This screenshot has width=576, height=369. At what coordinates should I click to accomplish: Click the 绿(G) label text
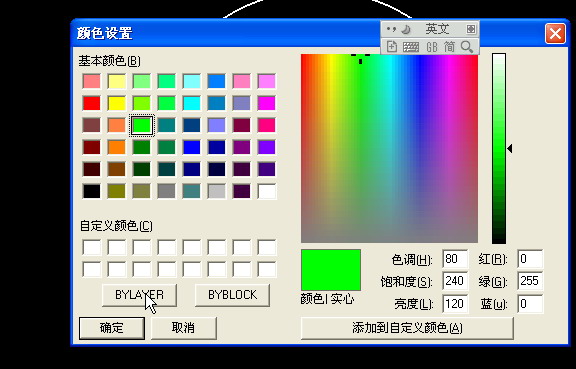[x=493, y=282]
